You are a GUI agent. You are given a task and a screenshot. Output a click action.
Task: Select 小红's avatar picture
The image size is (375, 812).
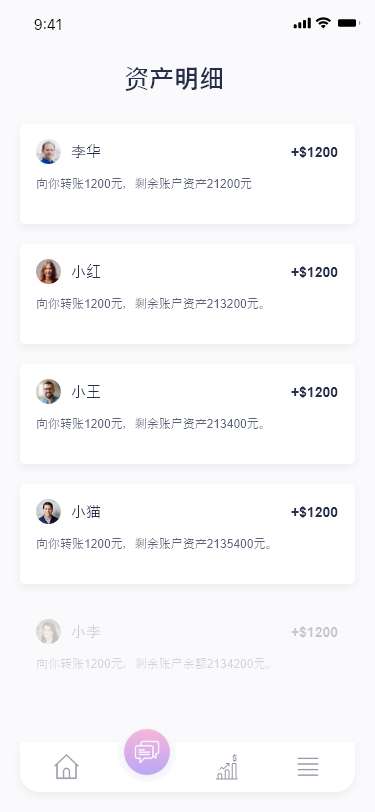[x=48, y=271]
